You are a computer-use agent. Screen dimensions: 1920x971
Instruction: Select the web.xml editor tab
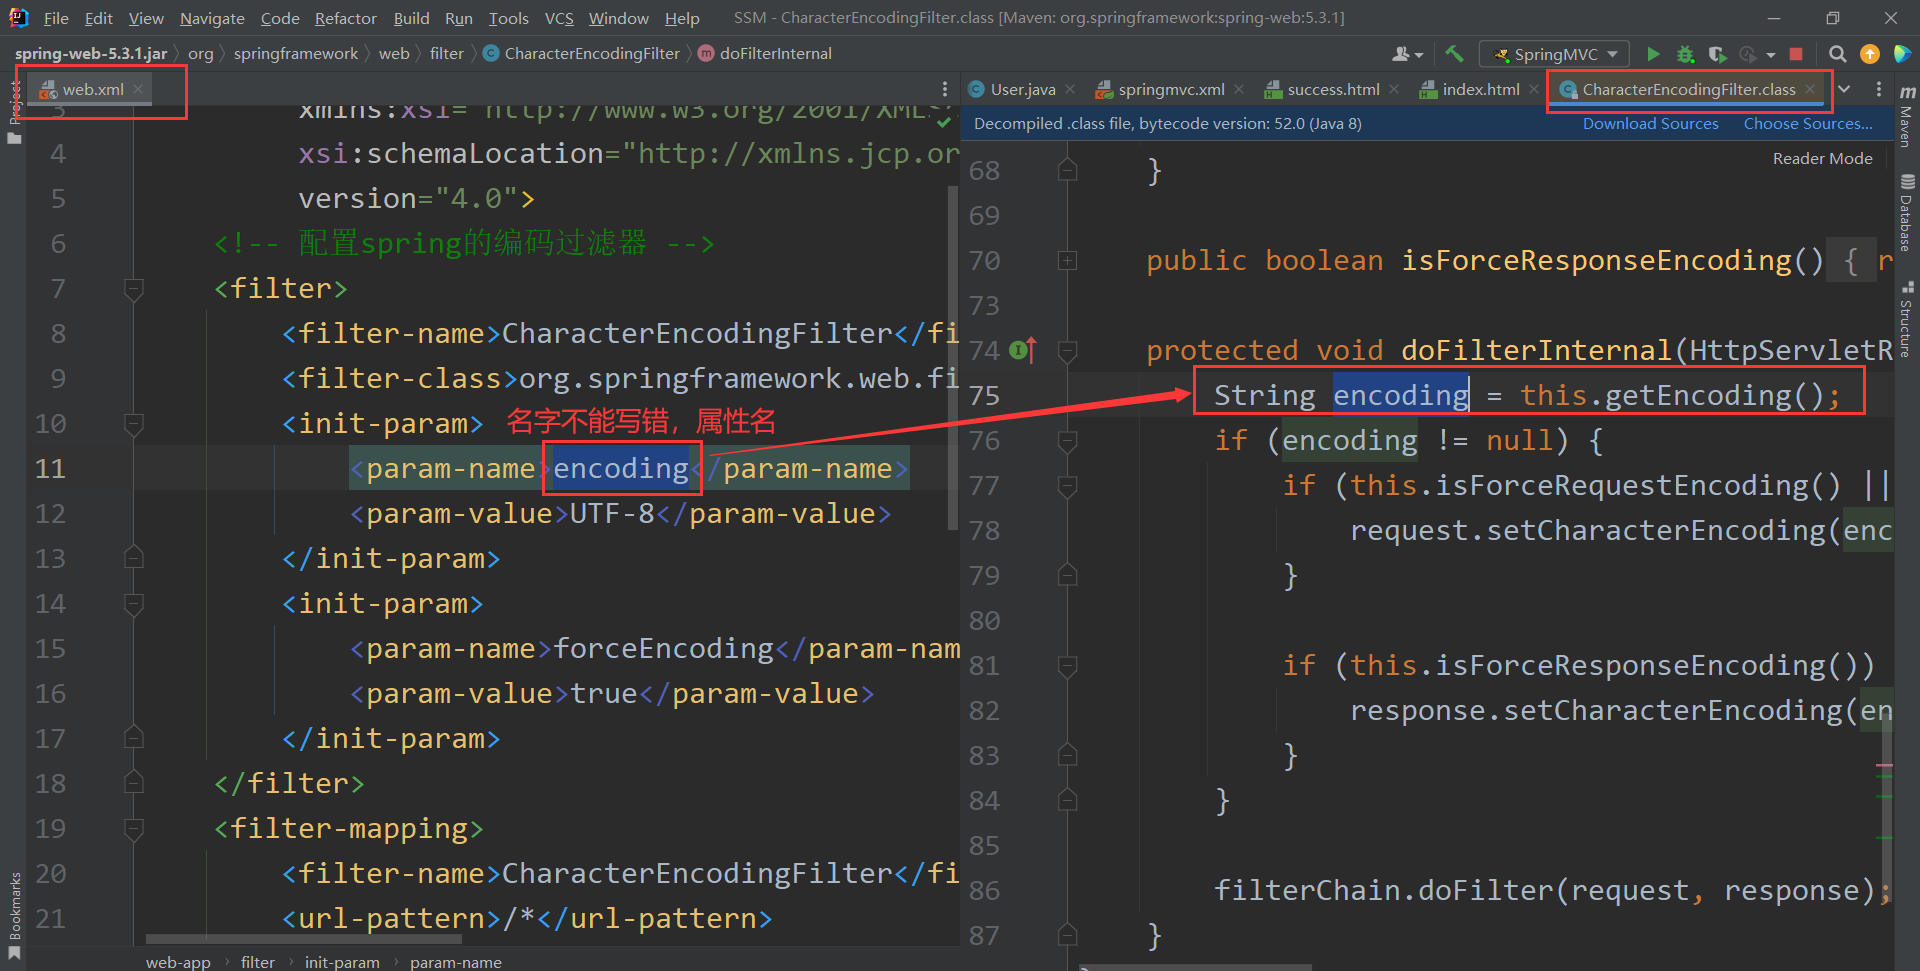92,89
